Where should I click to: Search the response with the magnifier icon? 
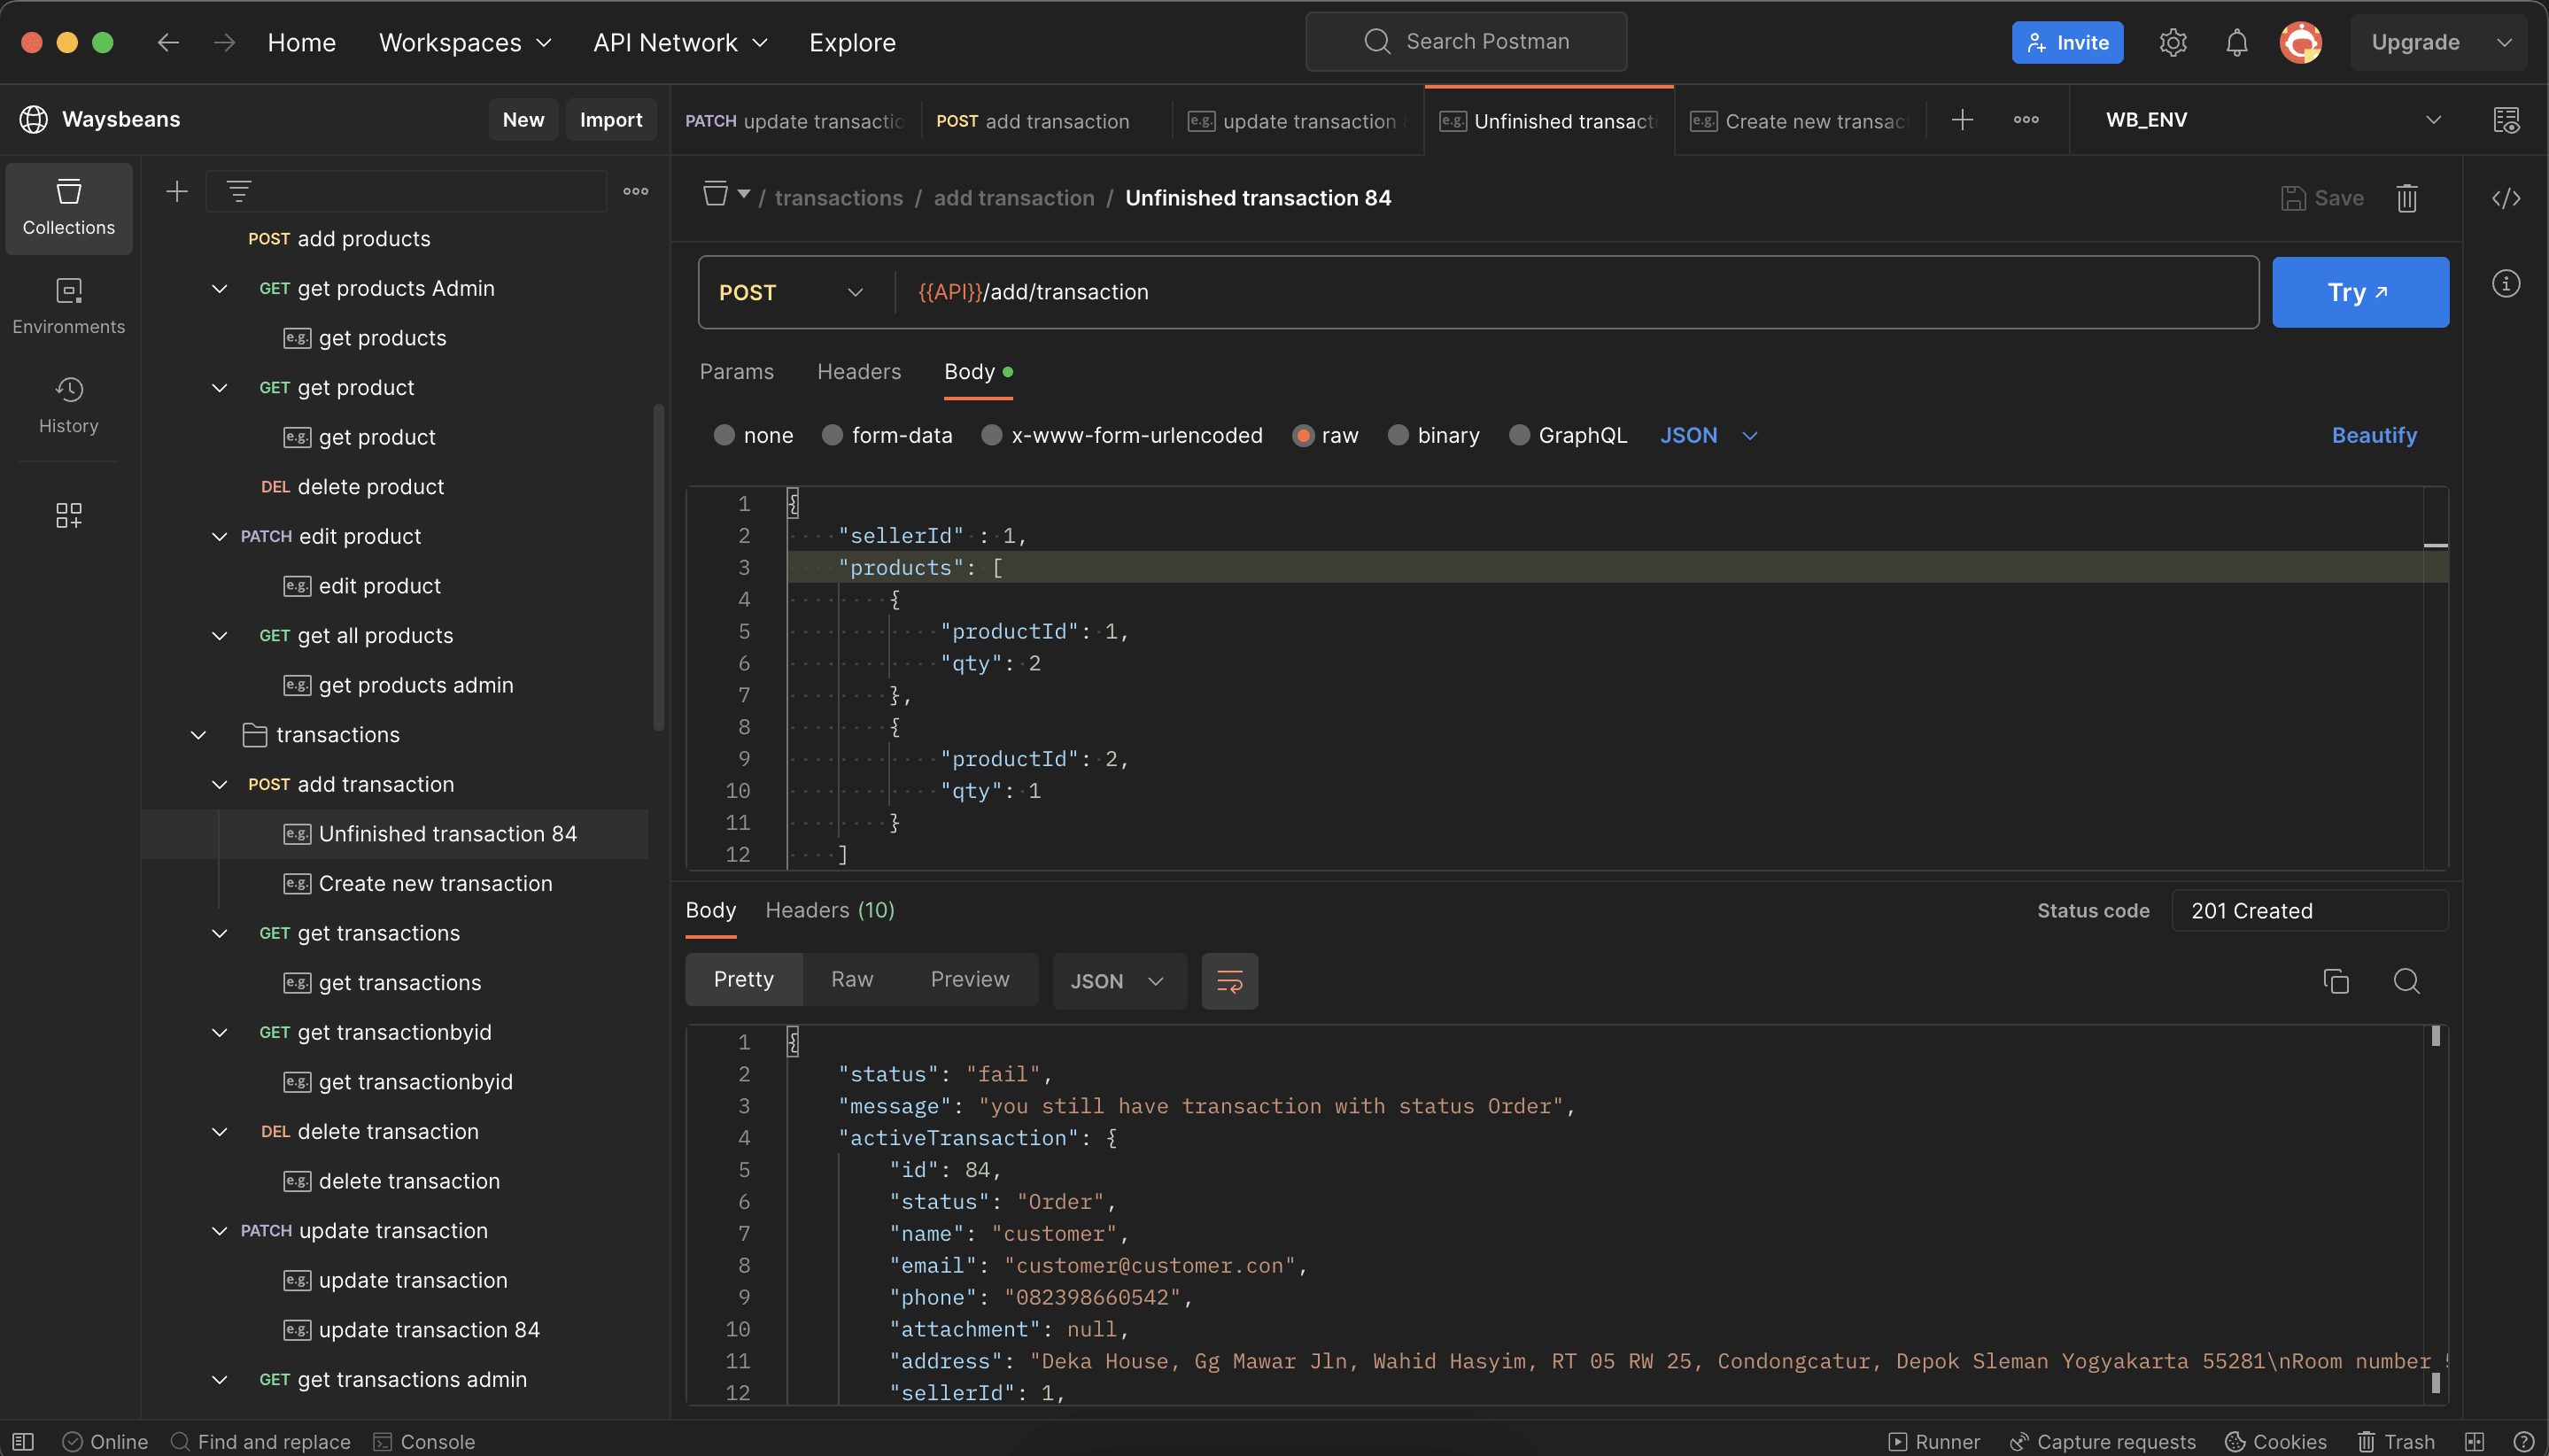(2406, 981)
